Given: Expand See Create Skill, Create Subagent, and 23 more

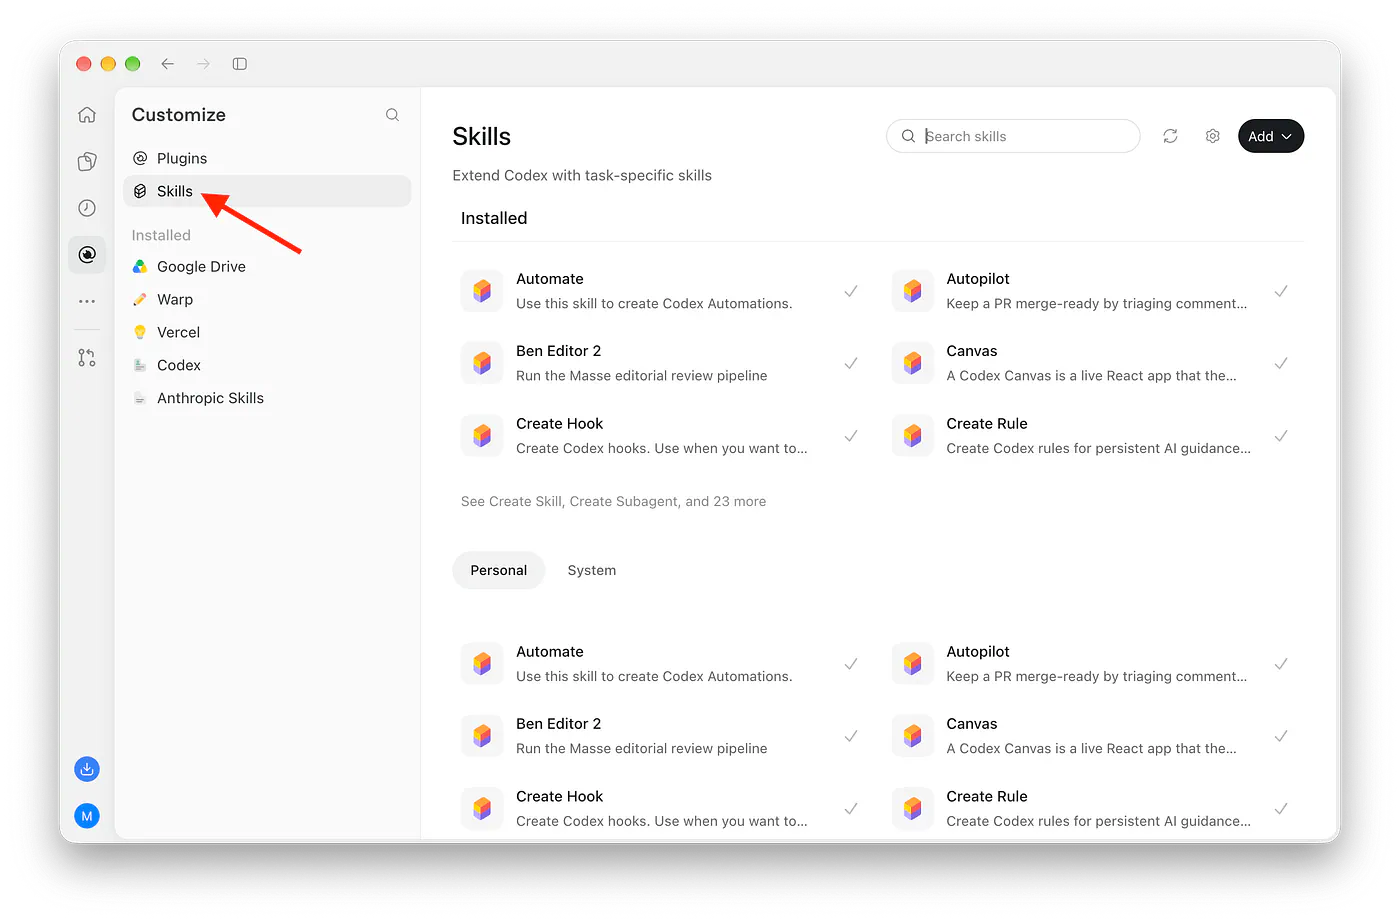Looking at the screenshot, I should coord(613,502).
